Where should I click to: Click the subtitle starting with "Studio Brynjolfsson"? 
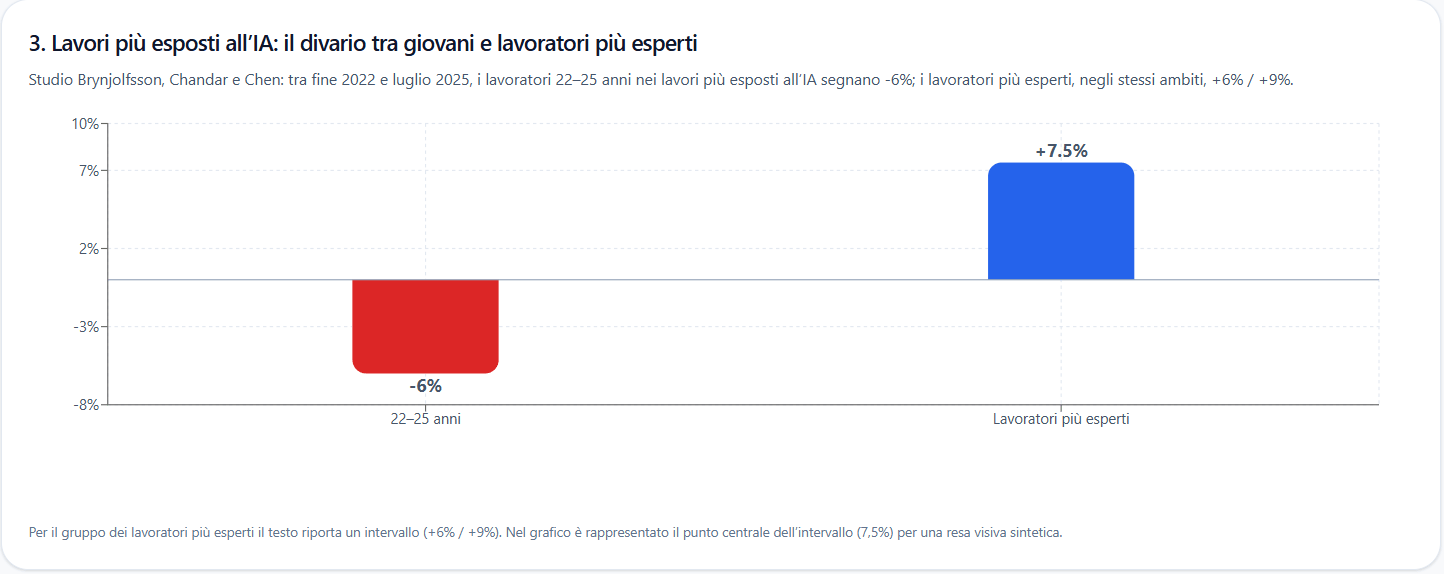tap(661, 80)
